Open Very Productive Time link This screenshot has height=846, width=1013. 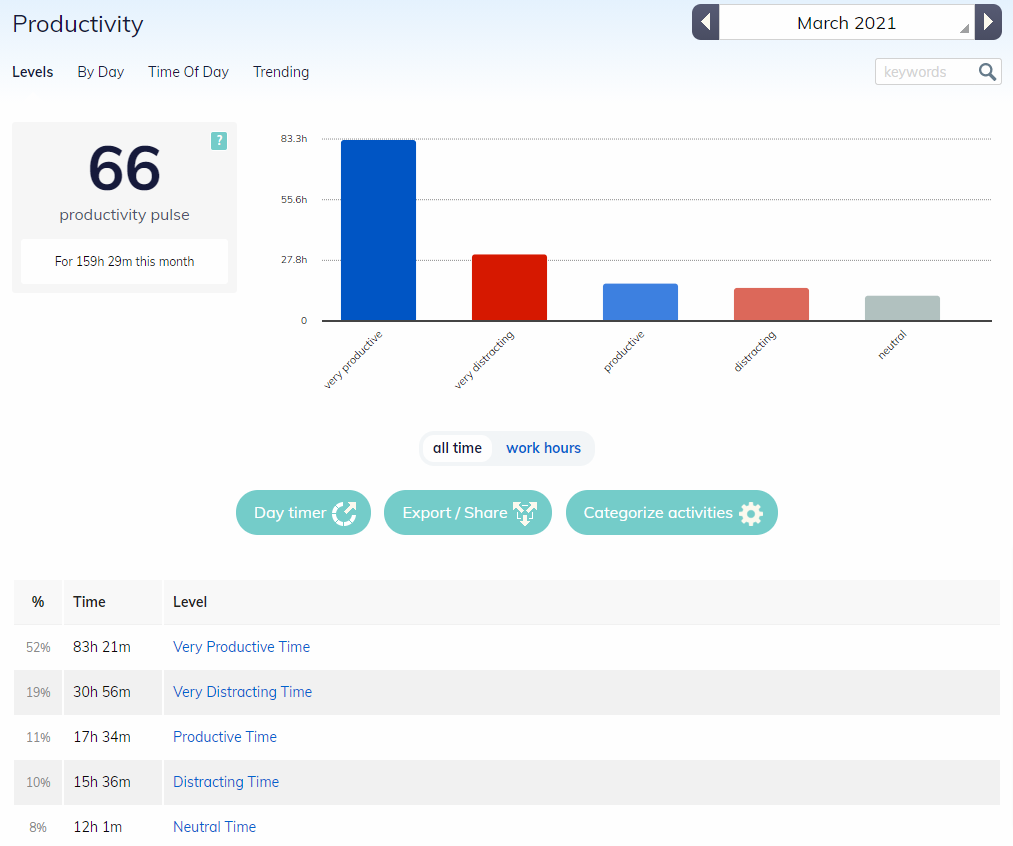click(x=242, y=647)
